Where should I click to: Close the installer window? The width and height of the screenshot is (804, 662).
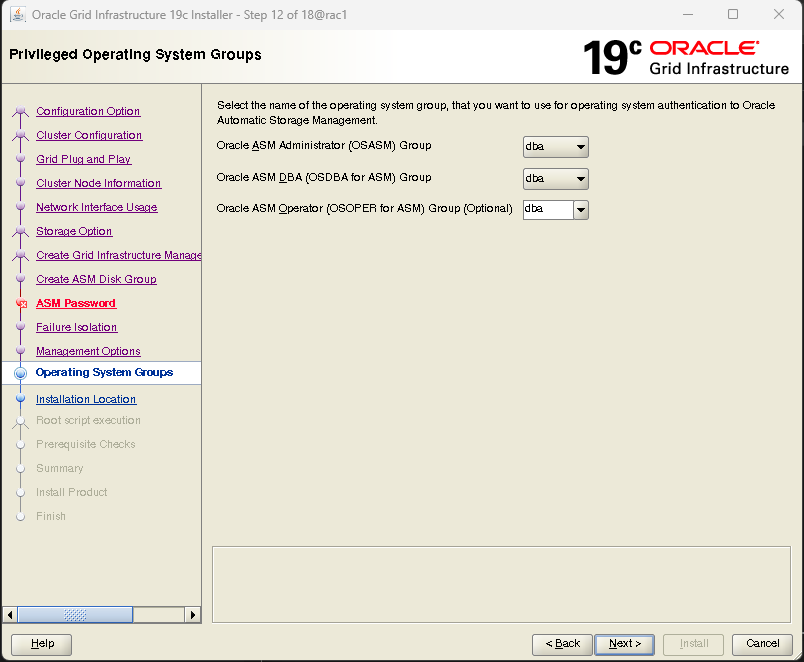[778, 14]
